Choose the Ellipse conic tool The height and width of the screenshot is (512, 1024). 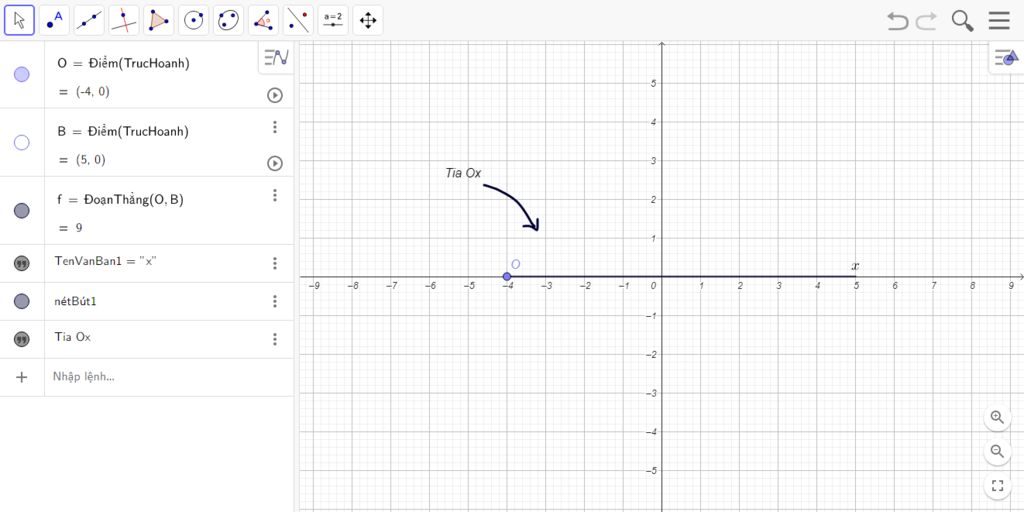tap(229, 20)
